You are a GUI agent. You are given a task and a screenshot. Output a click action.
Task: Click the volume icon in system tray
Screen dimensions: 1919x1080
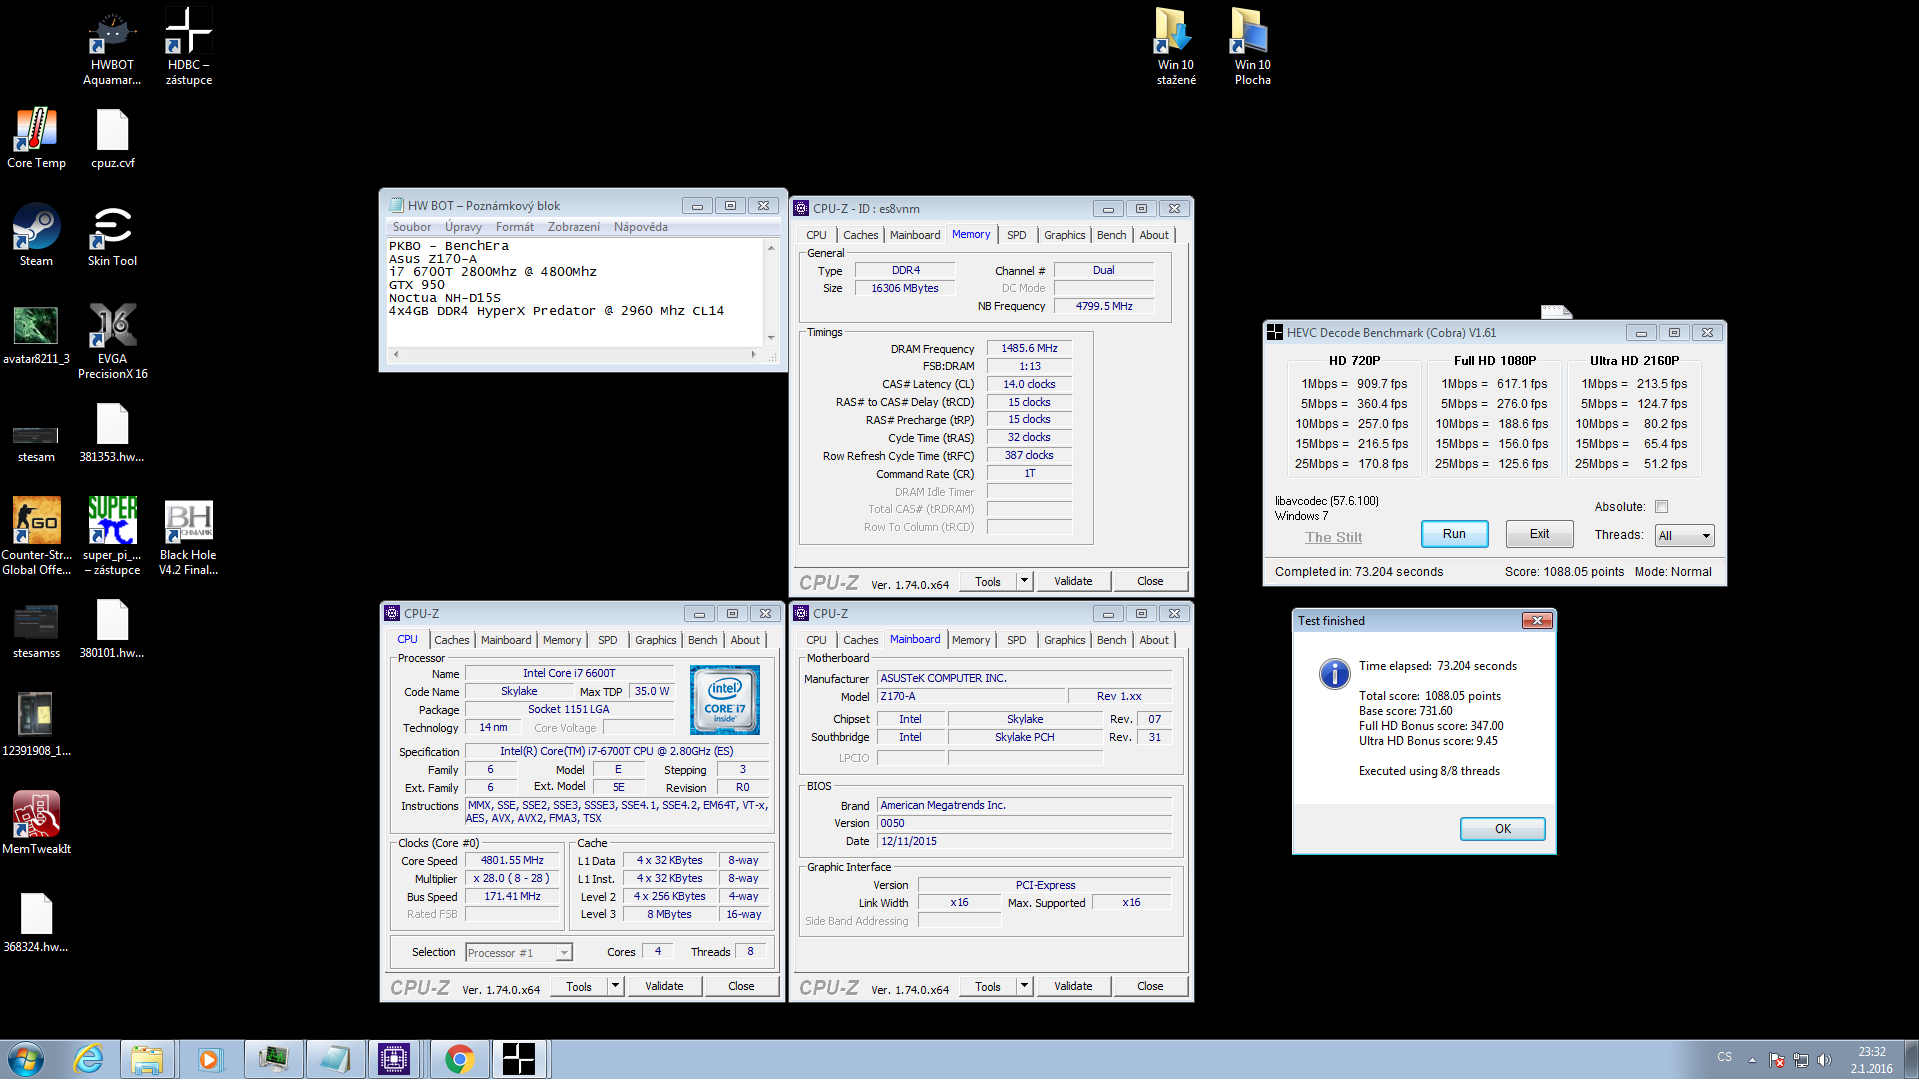click(1825, 1060)
